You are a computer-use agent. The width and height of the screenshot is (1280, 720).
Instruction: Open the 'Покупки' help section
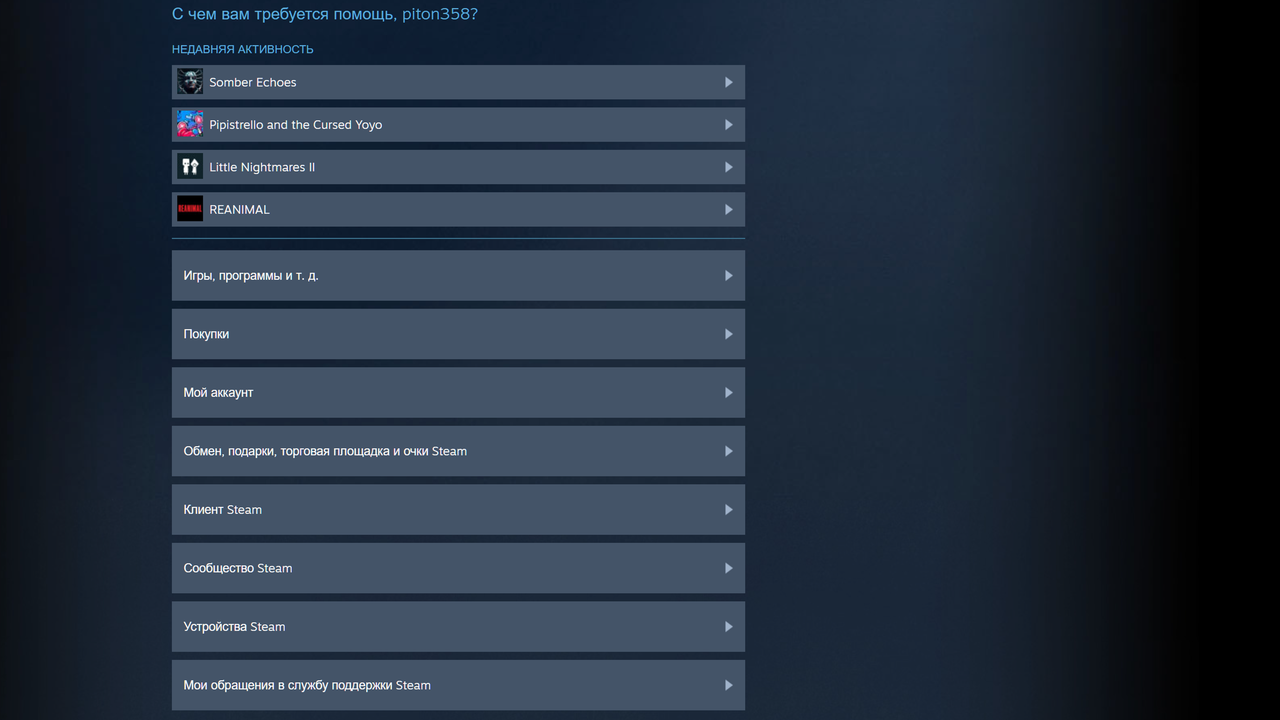coord(458,334)
